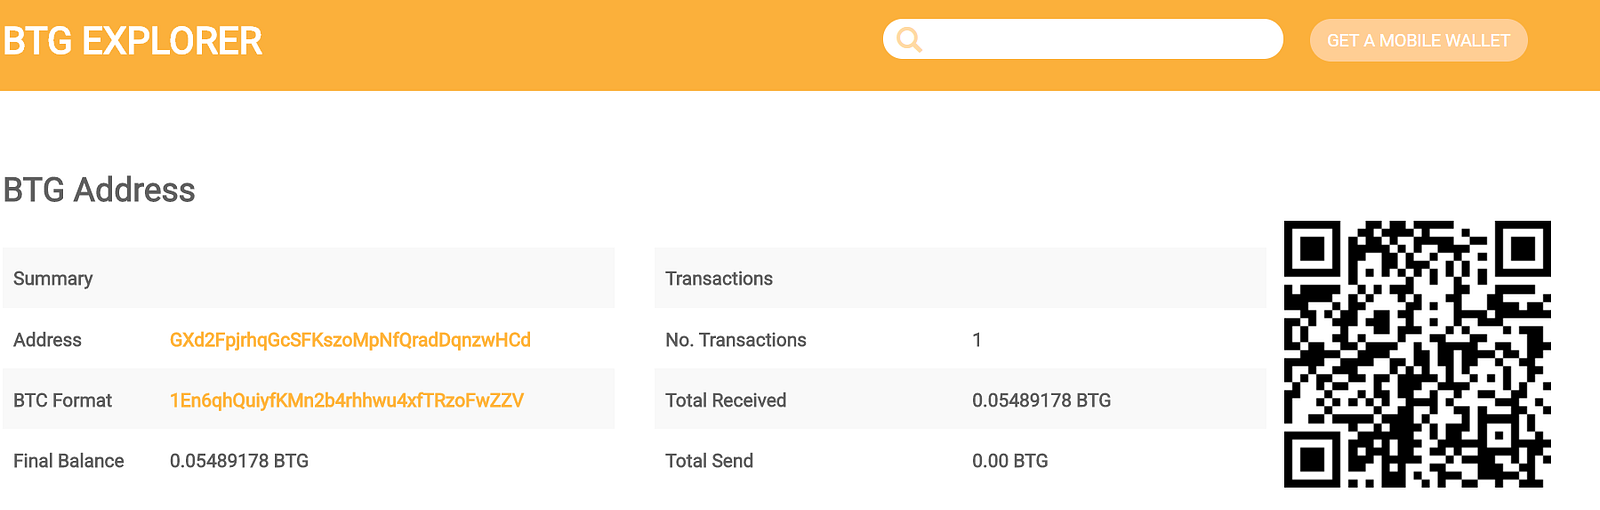Image resolution: width=1600 pixels, height=510 pixels.
Task: Click the Total Send label
Action: point(709,461)
